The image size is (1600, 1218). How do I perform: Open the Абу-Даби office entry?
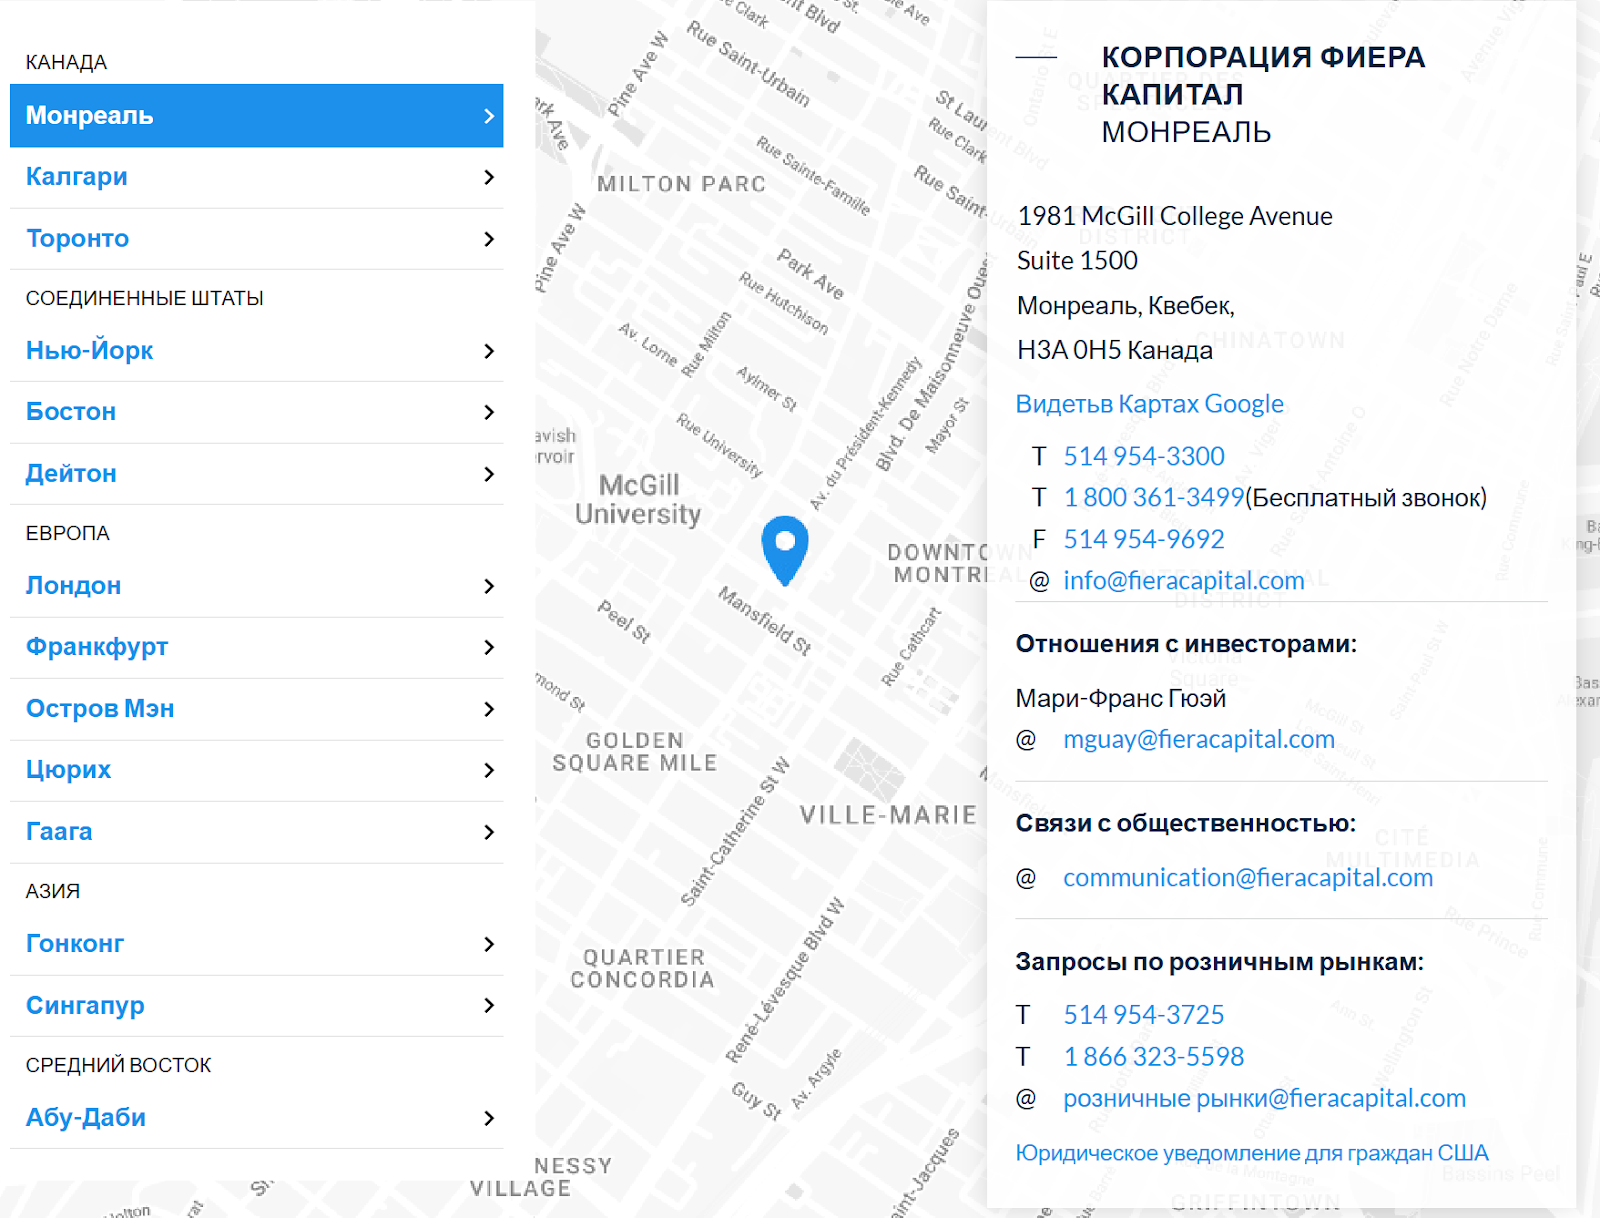point(256,1118)
